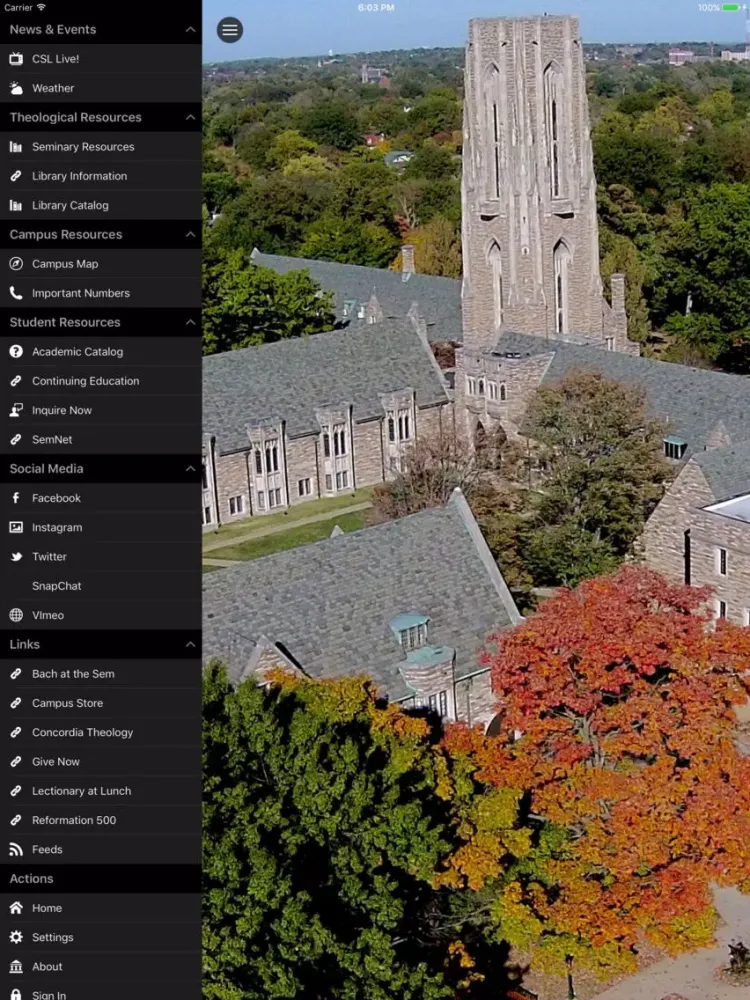Collapse the Theological Resources section
The height and width of the screenshot is (1000, 750).
(x=190, y=117)
